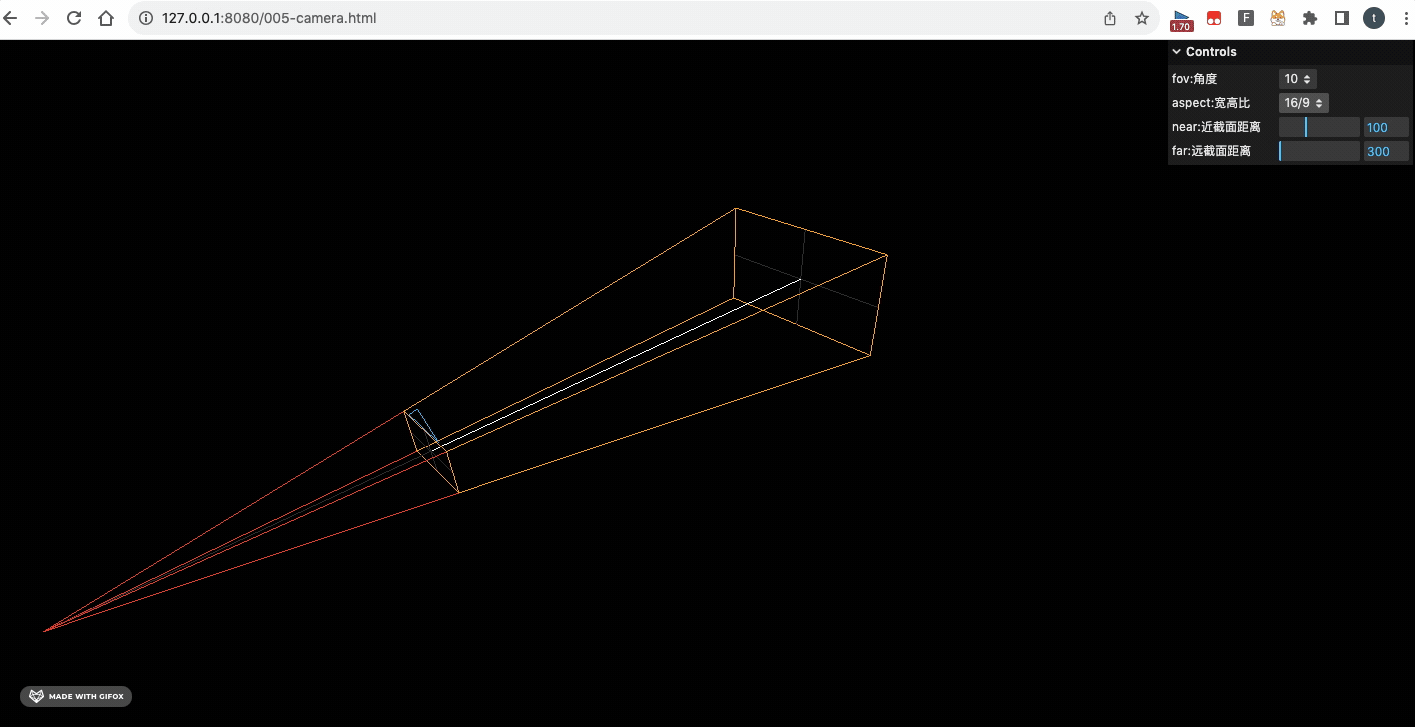Click the far value field showing 300
1415x727 pixels.
(x=1386, y=151)
